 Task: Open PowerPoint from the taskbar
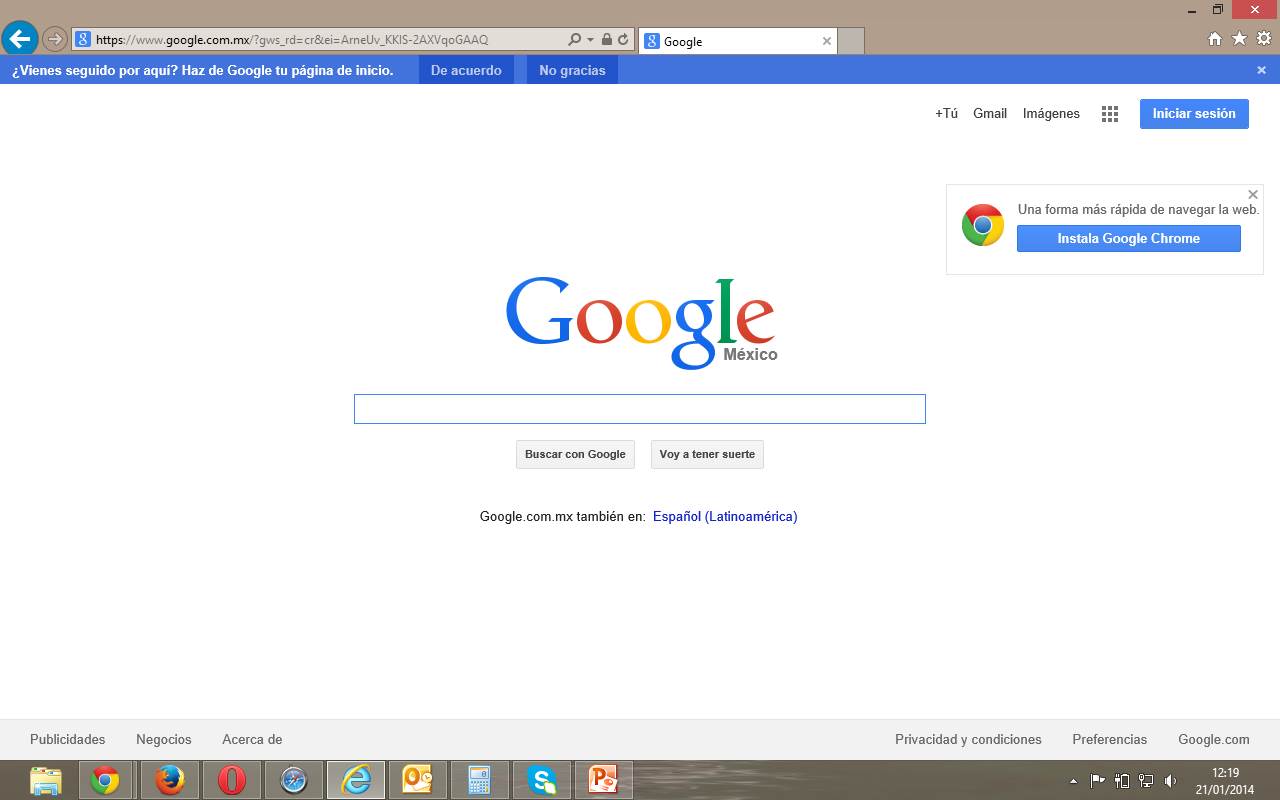(603, 780)
